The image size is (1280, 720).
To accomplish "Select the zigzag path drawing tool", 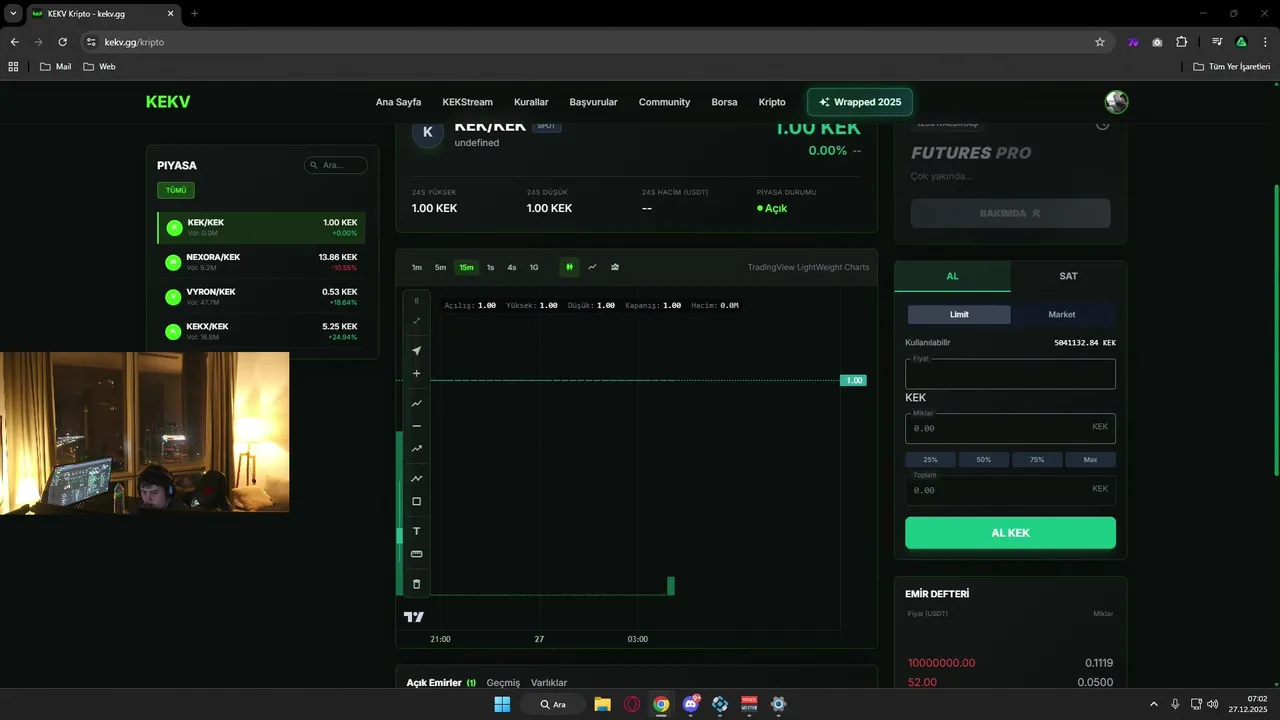I will (417, 478).
